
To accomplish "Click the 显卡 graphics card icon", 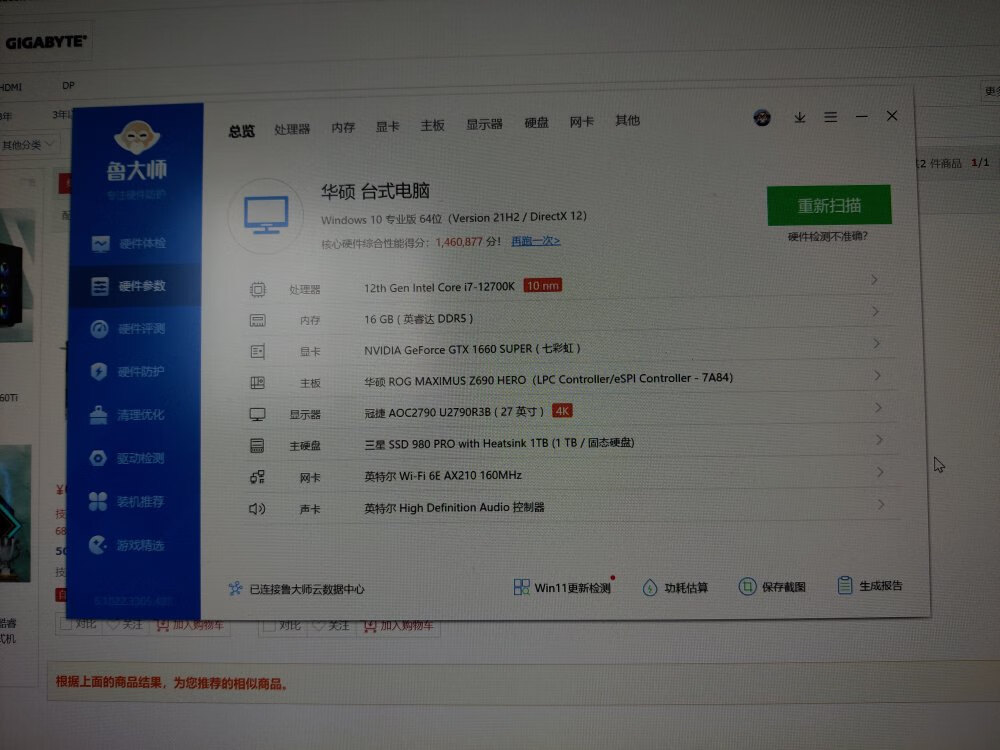I will click(x=258, y=351).
